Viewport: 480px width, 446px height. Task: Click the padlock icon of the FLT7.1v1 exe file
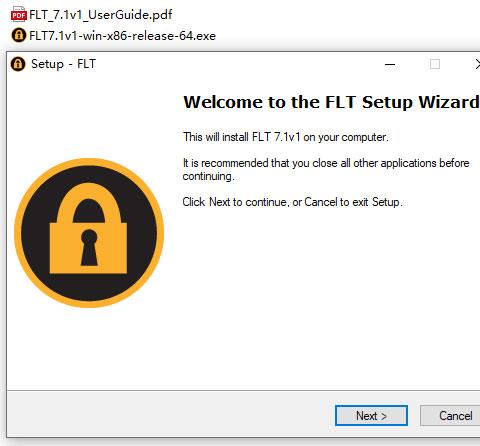(18, 35)
